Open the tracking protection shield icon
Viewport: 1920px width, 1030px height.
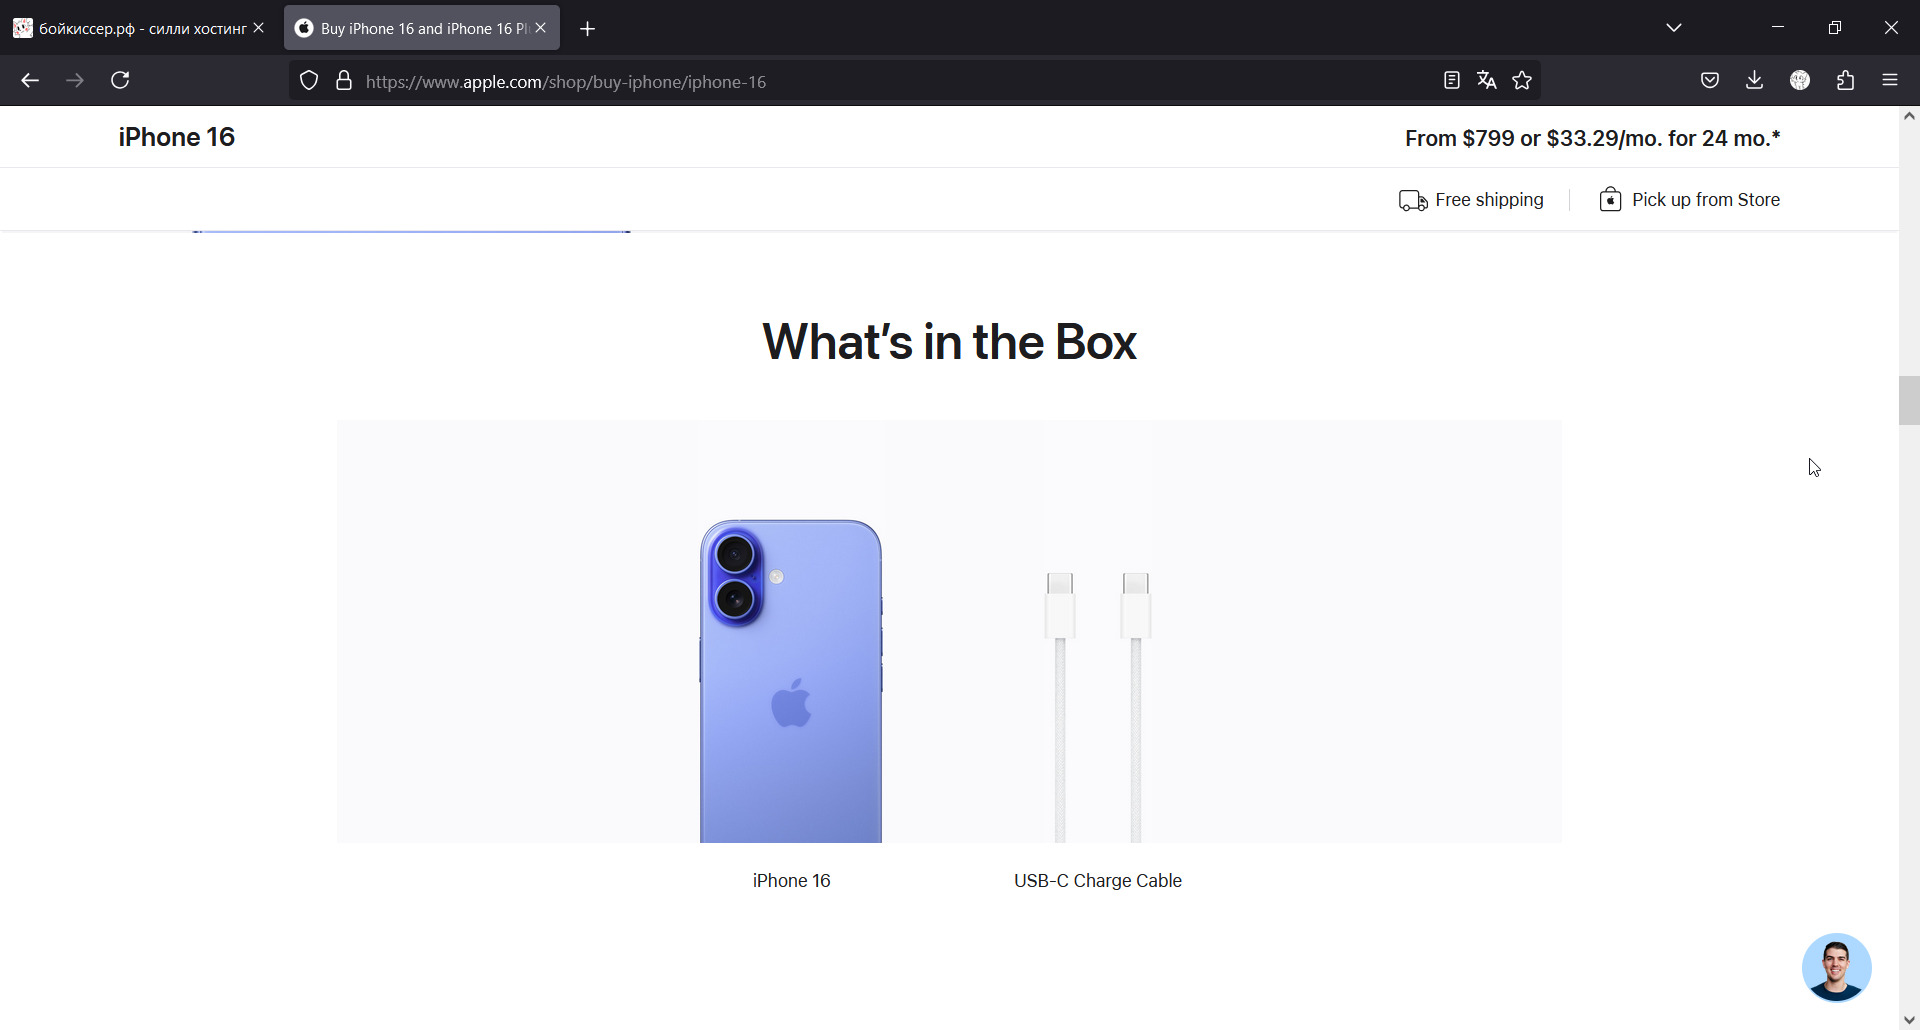[309, 81]
